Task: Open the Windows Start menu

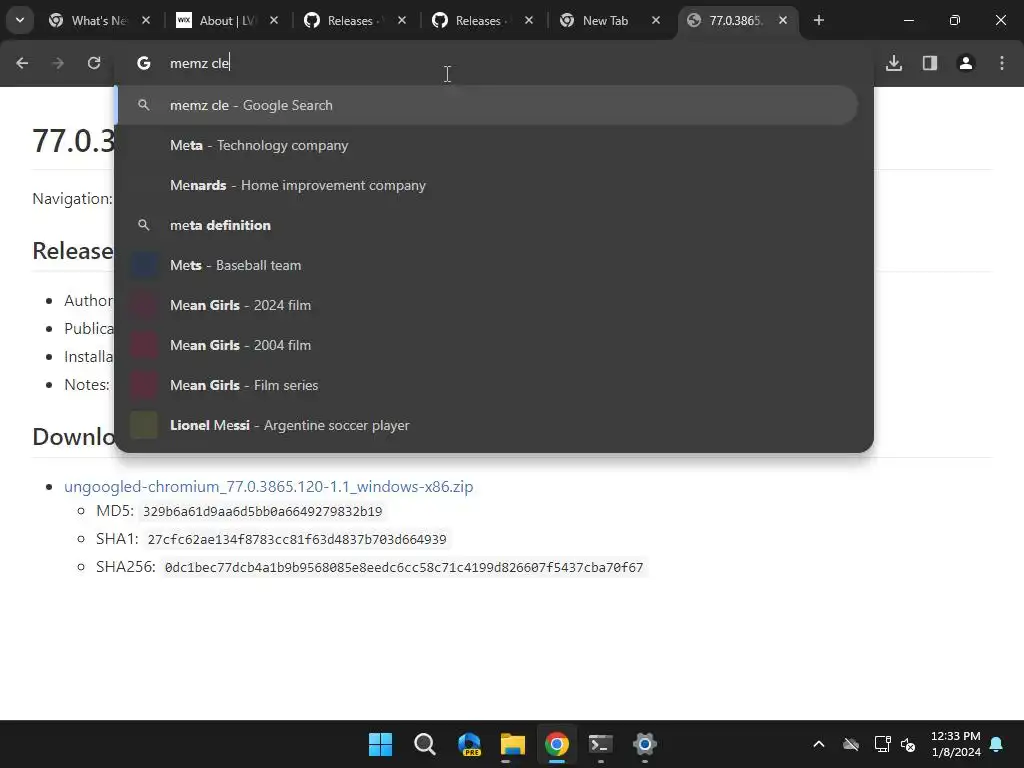Action: (381, 744)
